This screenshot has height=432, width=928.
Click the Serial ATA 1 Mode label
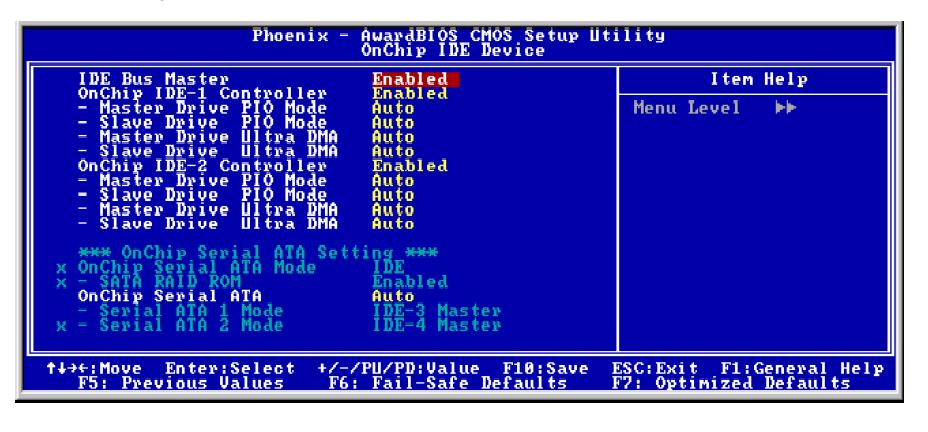181,311
